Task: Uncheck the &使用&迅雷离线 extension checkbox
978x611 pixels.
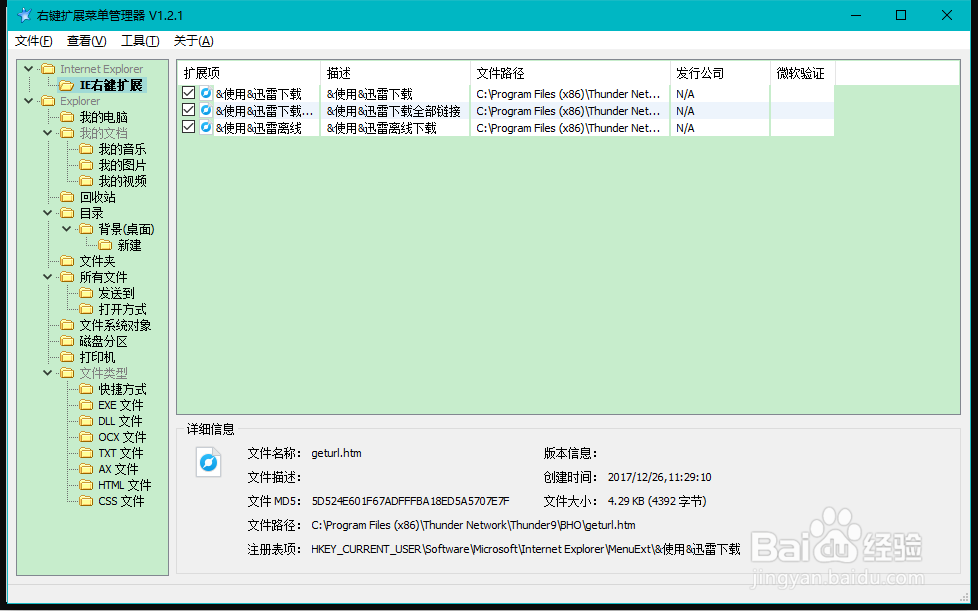Action: (x=188, y=127)
